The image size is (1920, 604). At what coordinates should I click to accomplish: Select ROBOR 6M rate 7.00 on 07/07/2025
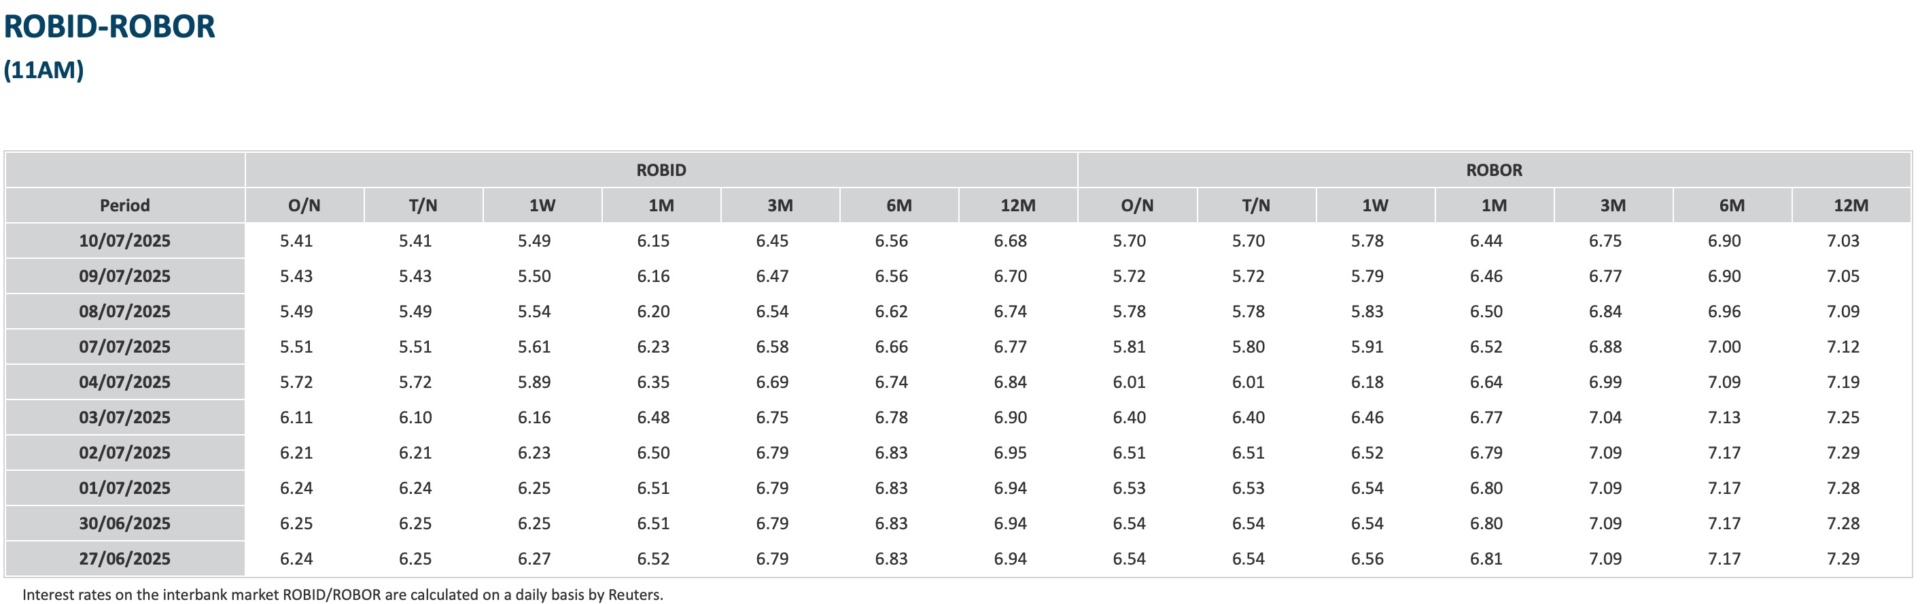click(x=1724, y=347)
